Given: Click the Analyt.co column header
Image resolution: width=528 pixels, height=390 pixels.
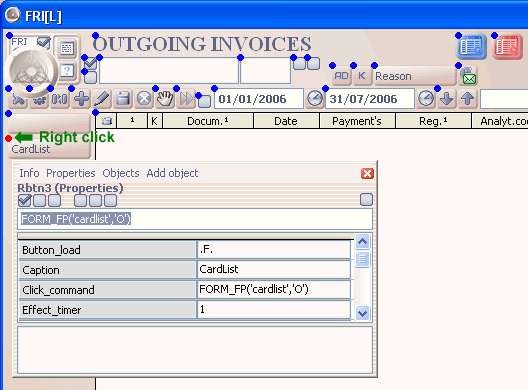Looking at the screenshot, I should 500,121.
